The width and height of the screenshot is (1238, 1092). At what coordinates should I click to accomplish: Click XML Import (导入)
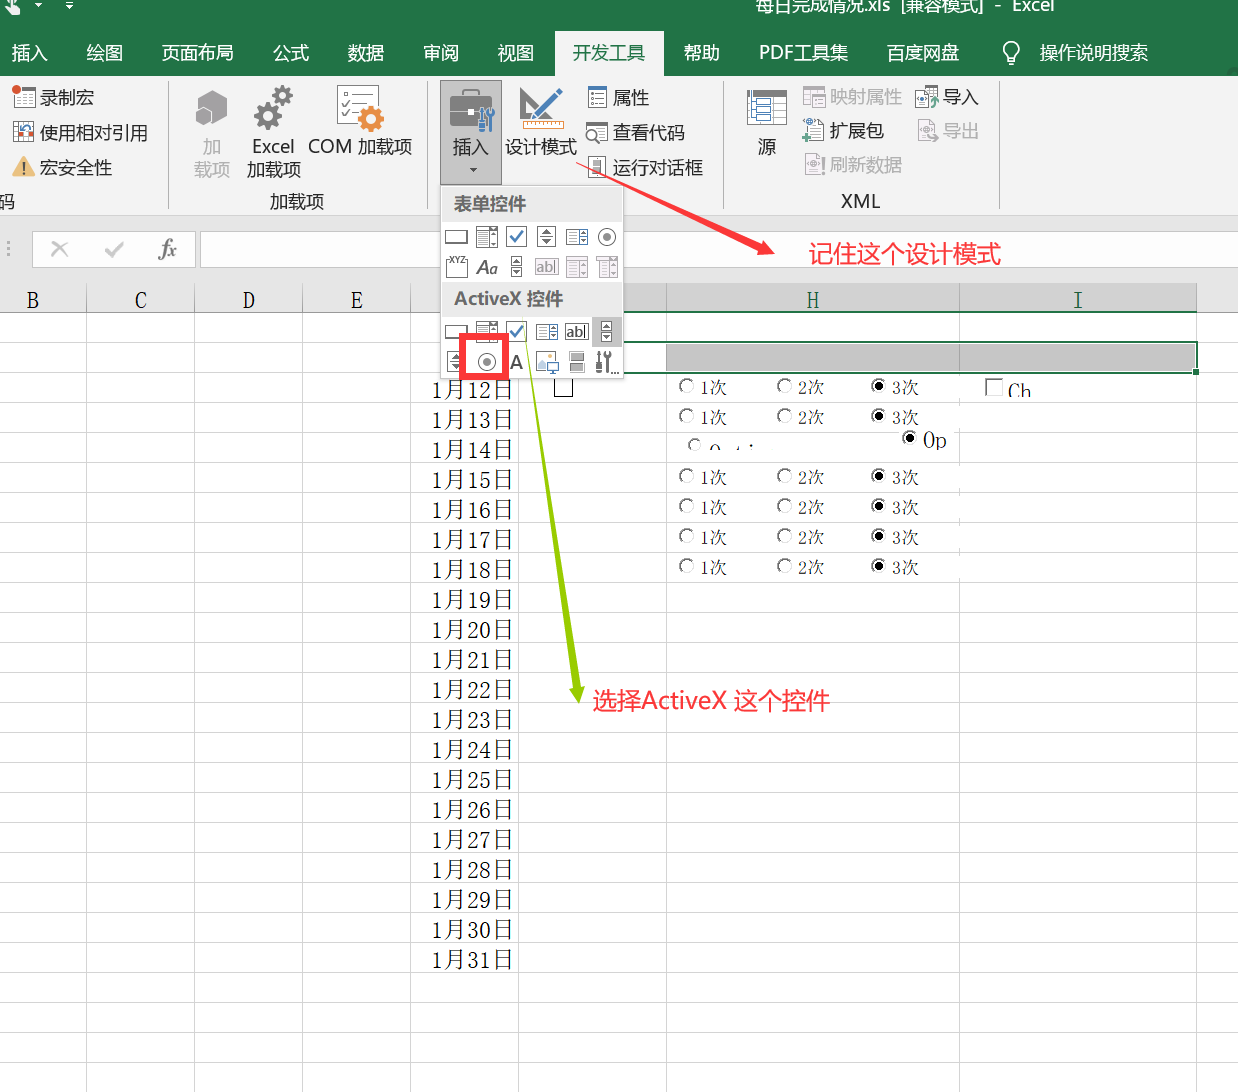tap(946, 97)
